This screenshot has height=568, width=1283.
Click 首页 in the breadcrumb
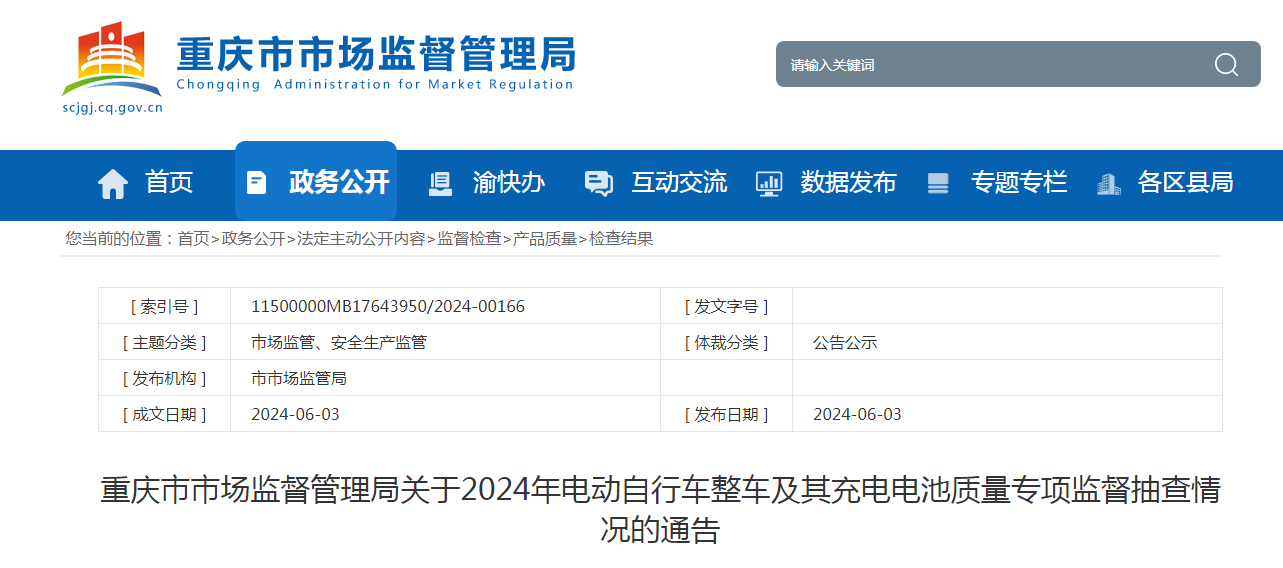click(194, 239)
